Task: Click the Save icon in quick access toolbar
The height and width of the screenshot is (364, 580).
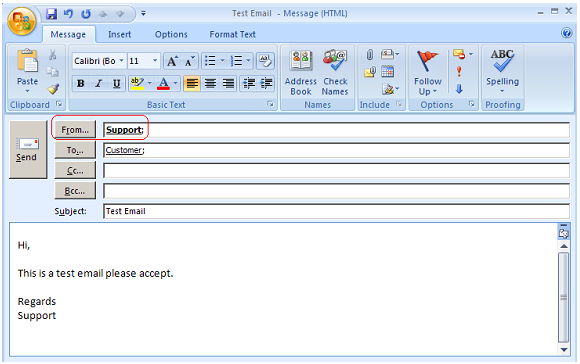Action: (x=51, y=14)
